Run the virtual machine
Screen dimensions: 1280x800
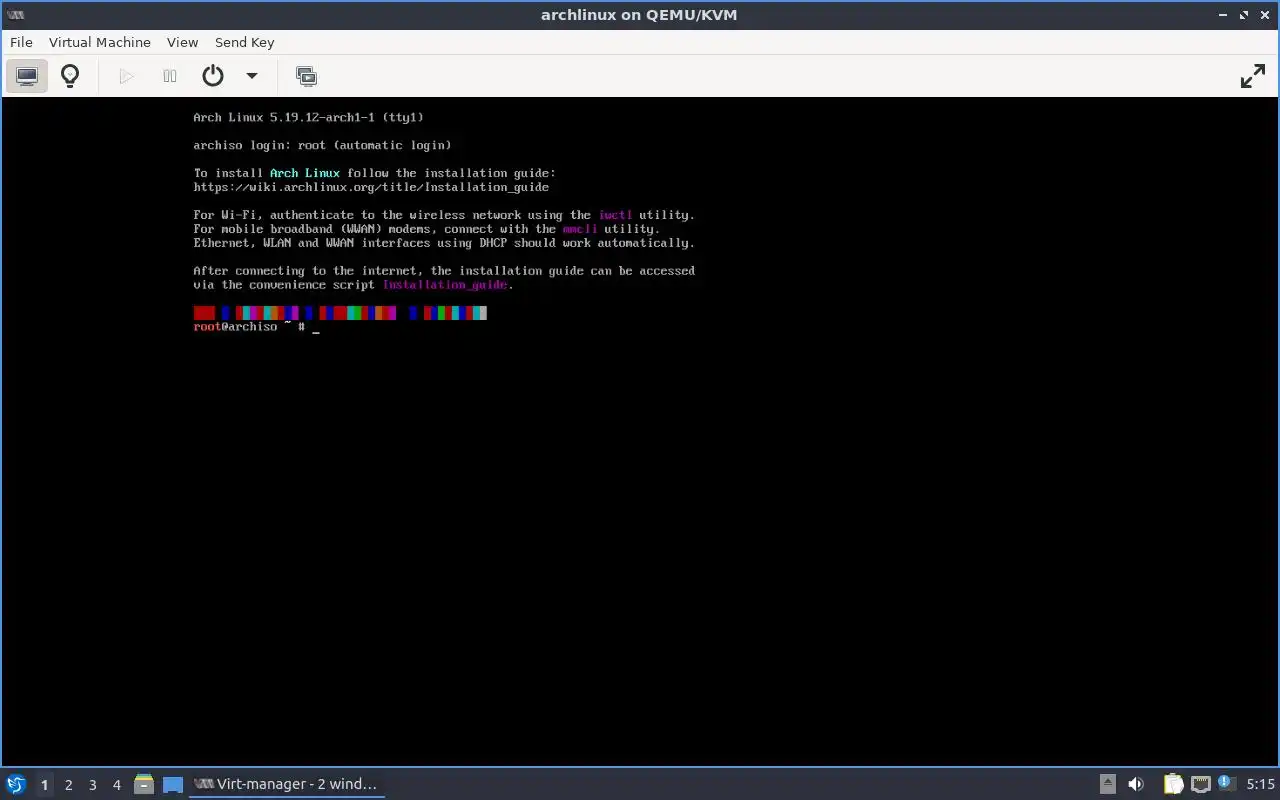click(x=126, y=76)
